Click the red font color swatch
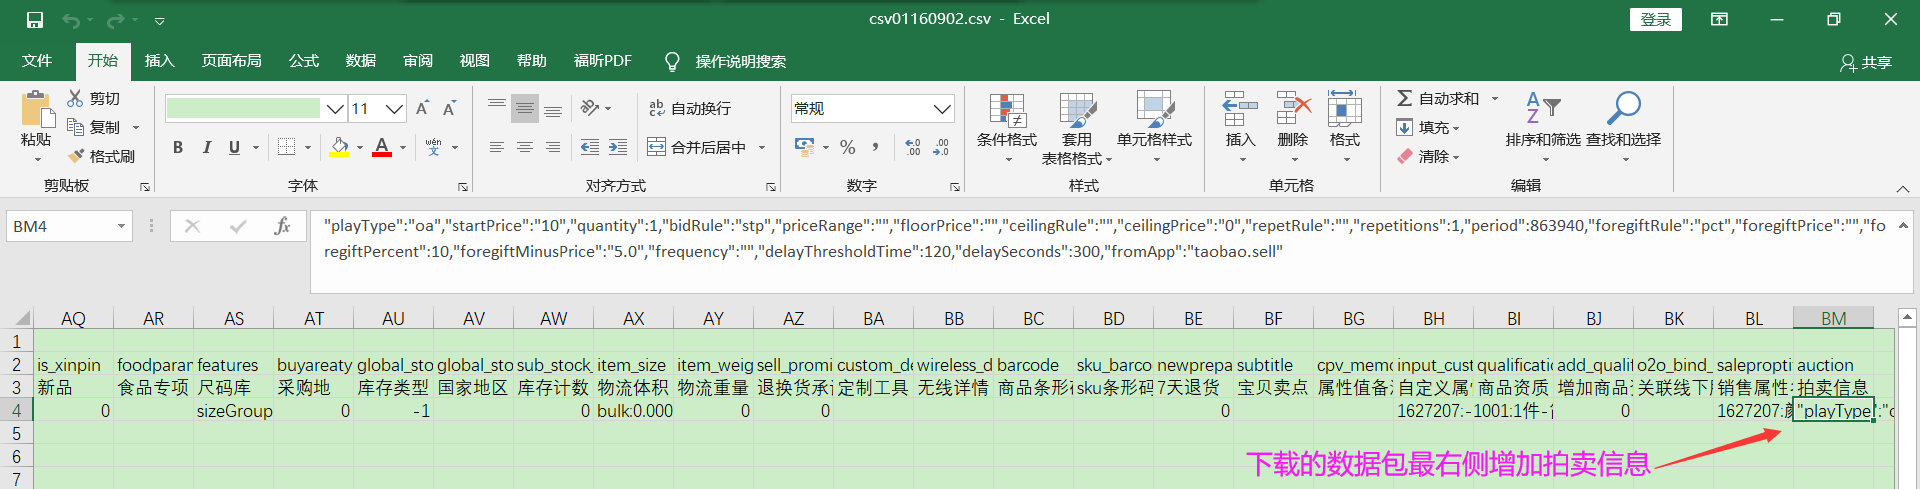 pos(382,147)
